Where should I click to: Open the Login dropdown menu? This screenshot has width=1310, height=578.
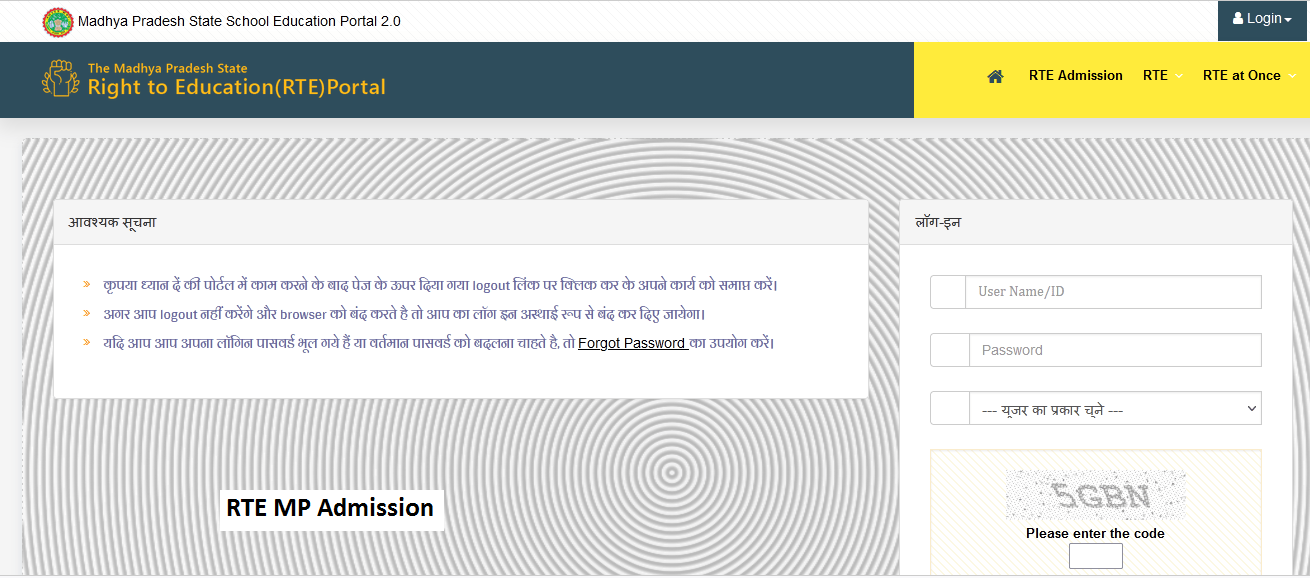coord(1262,17)
